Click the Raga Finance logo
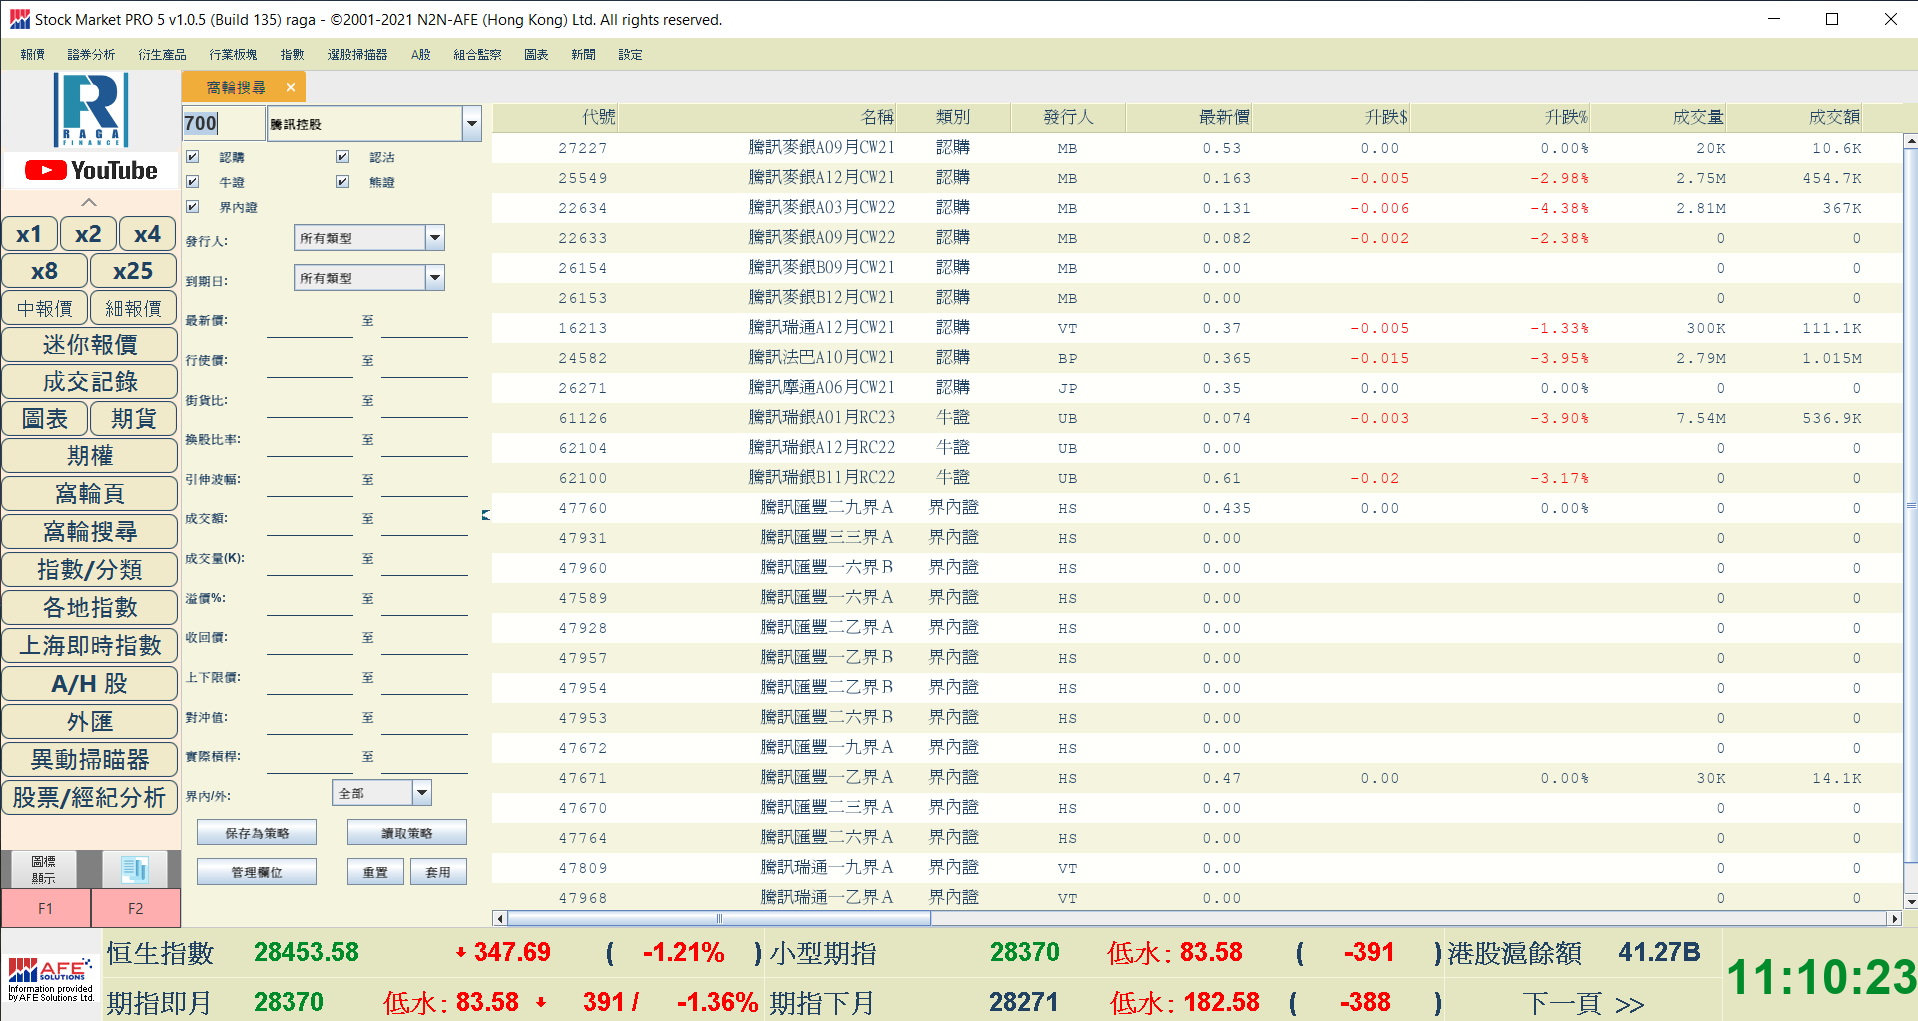Viewport: 1918px width, 1021px height. (91, 110)
